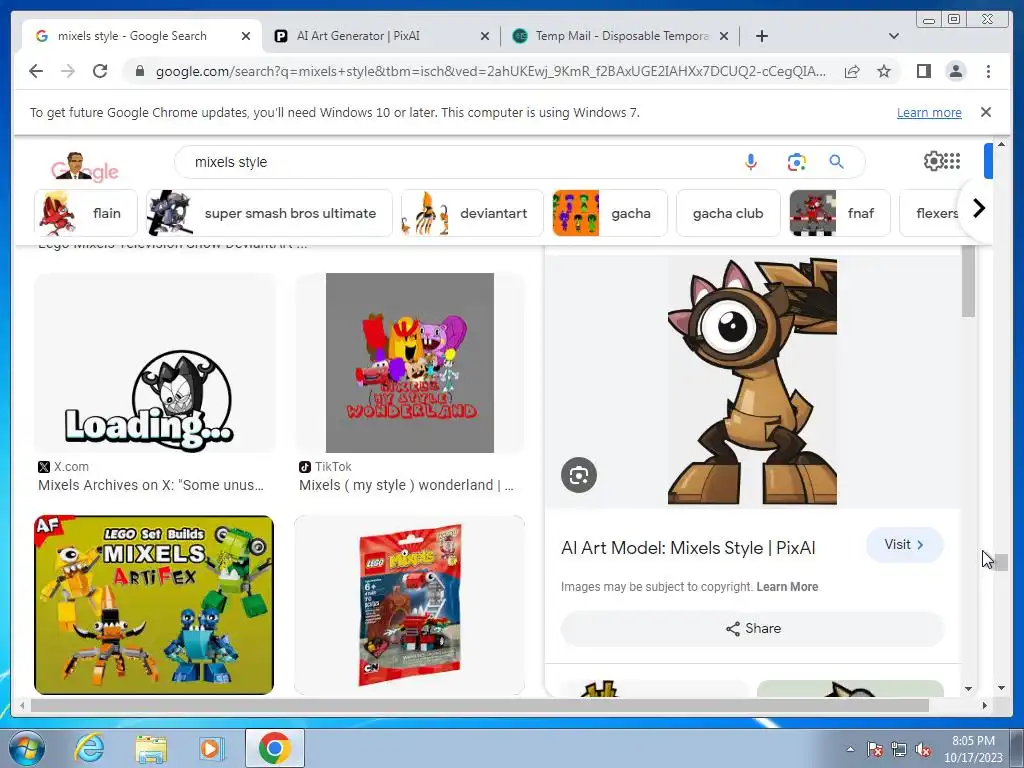Click the horizontal scrollbar right arrow
The height and width of the screenshot is (768, 1024).
point(985,705)
